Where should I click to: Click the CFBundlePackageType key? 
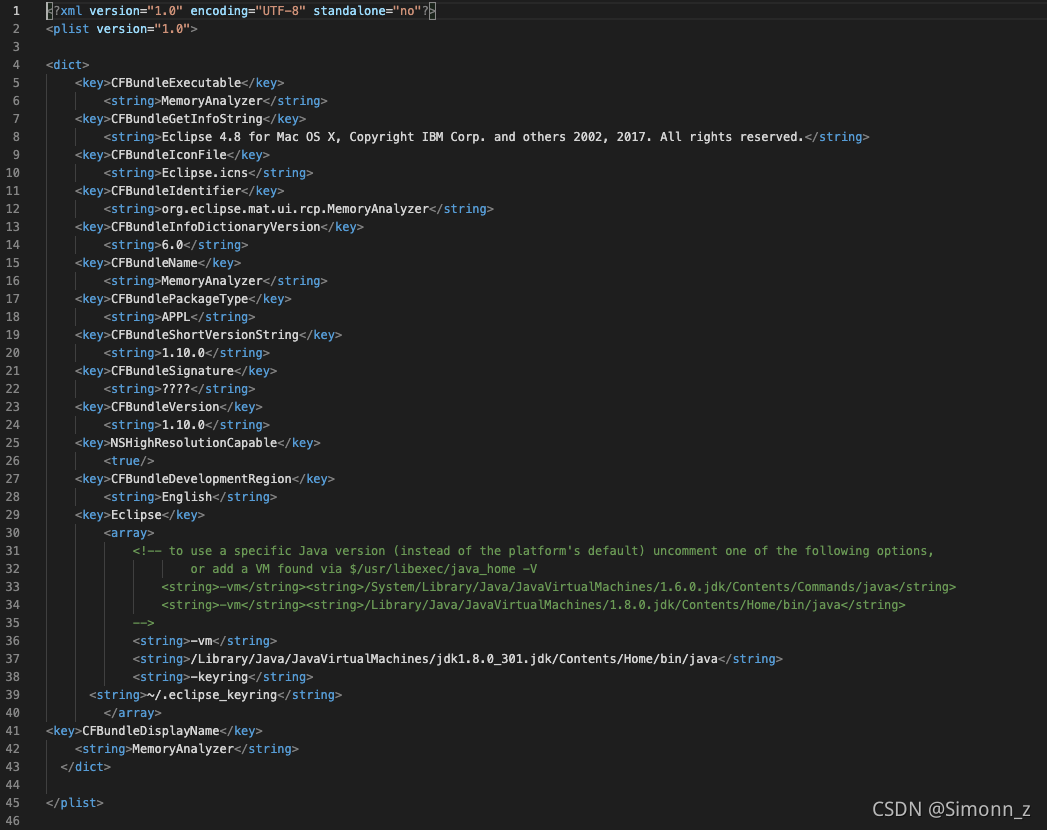tap(179, 299)
